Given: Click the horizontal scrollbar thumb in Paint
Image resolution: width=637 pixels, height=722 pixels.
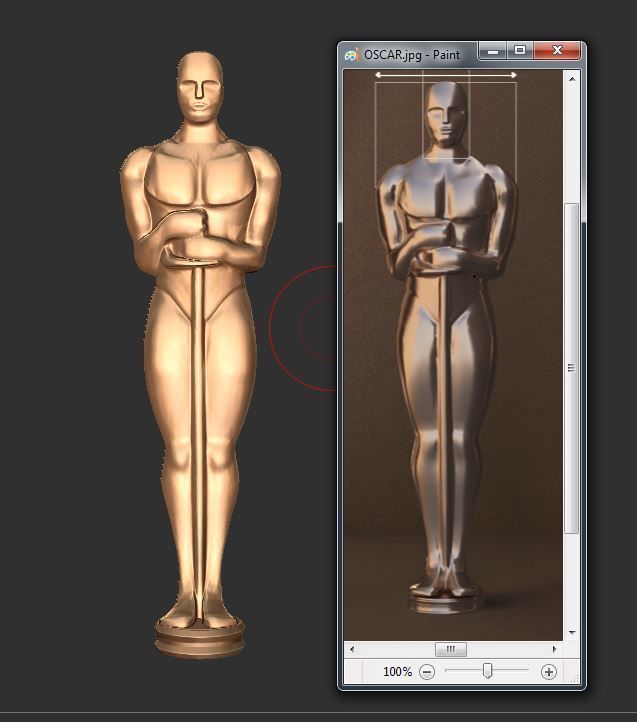Looking at the screenshot, I should coord(451,649).
